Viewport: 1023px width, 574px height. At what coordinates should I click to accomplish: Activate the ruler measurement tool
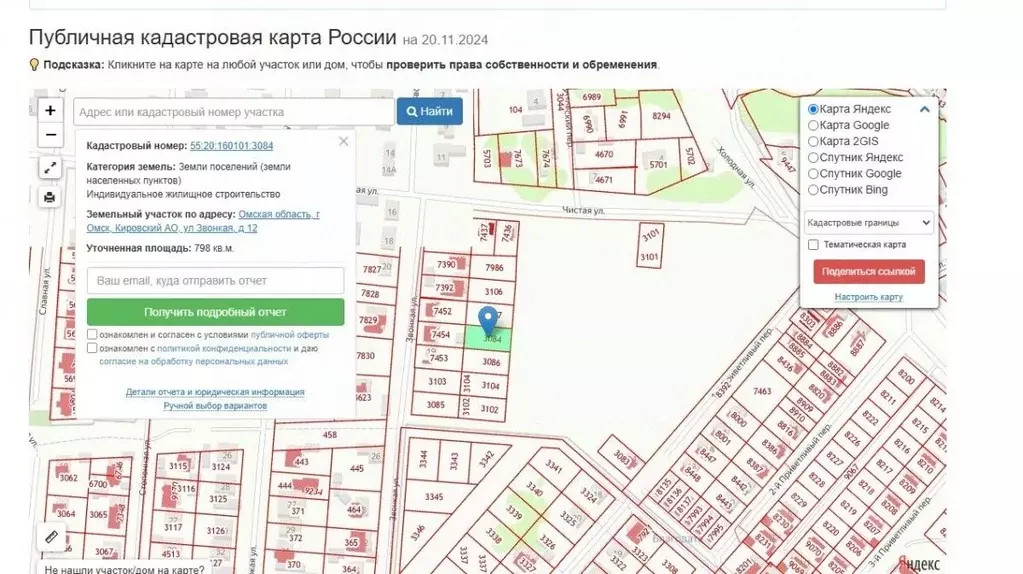[x=52, y=537]
